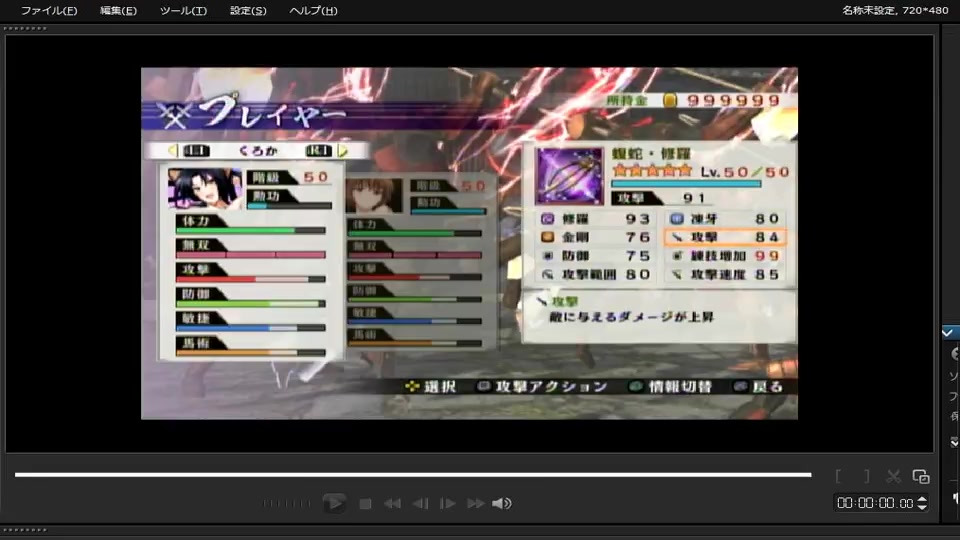
Task: Step forward one frame
Action: (448, 504)
